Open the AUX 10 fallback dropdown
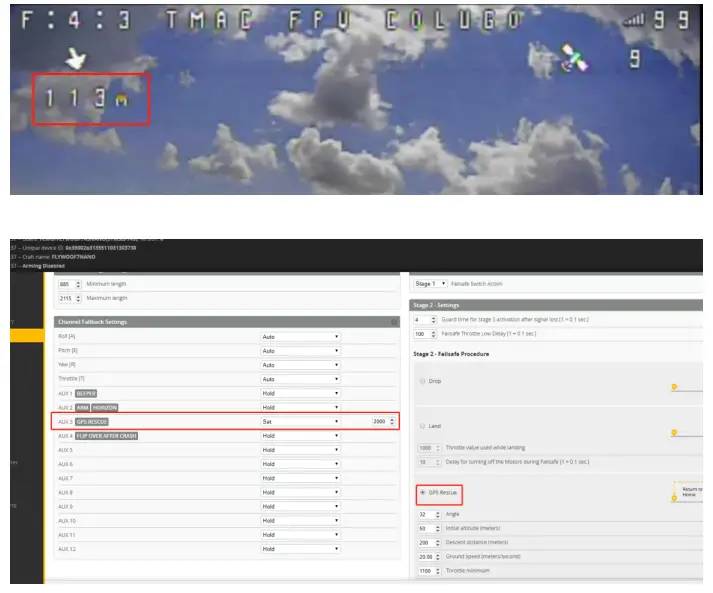 tap(301, 521)
